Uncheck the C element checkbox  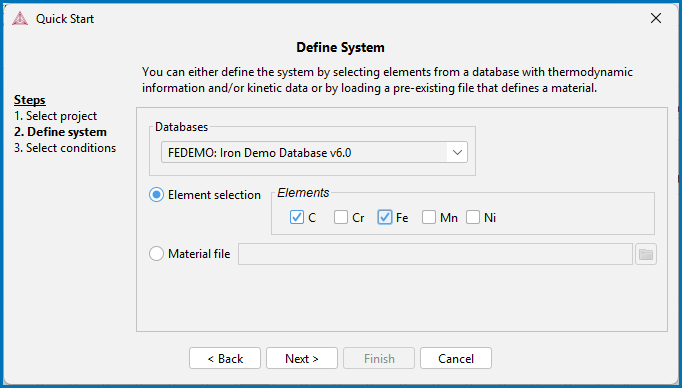[297, 217]
